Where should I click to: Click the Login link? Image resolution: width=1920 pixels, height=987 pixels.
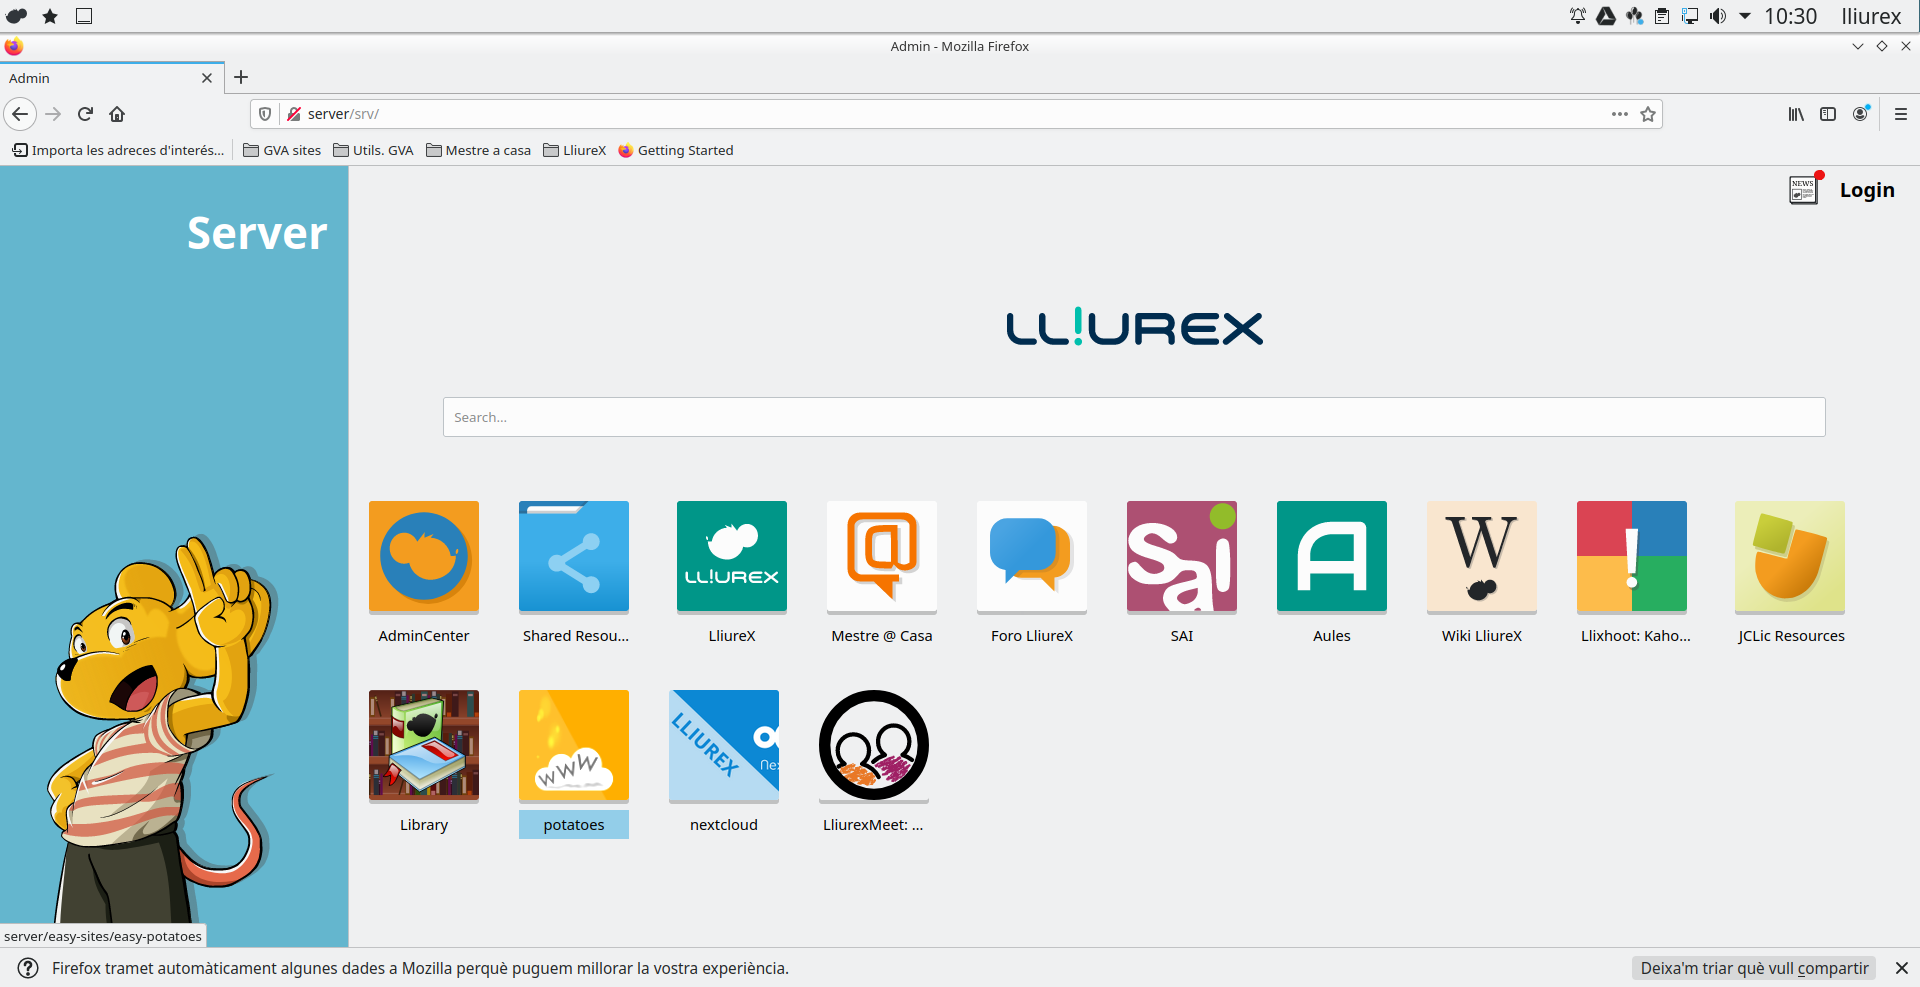point(1866,190)
